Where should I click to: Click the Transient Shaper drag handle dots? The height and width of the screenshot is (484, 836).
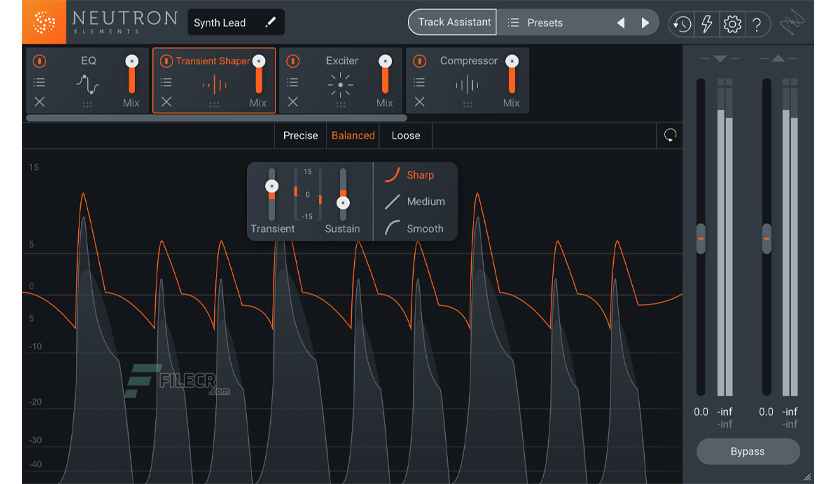click(214, 105)
